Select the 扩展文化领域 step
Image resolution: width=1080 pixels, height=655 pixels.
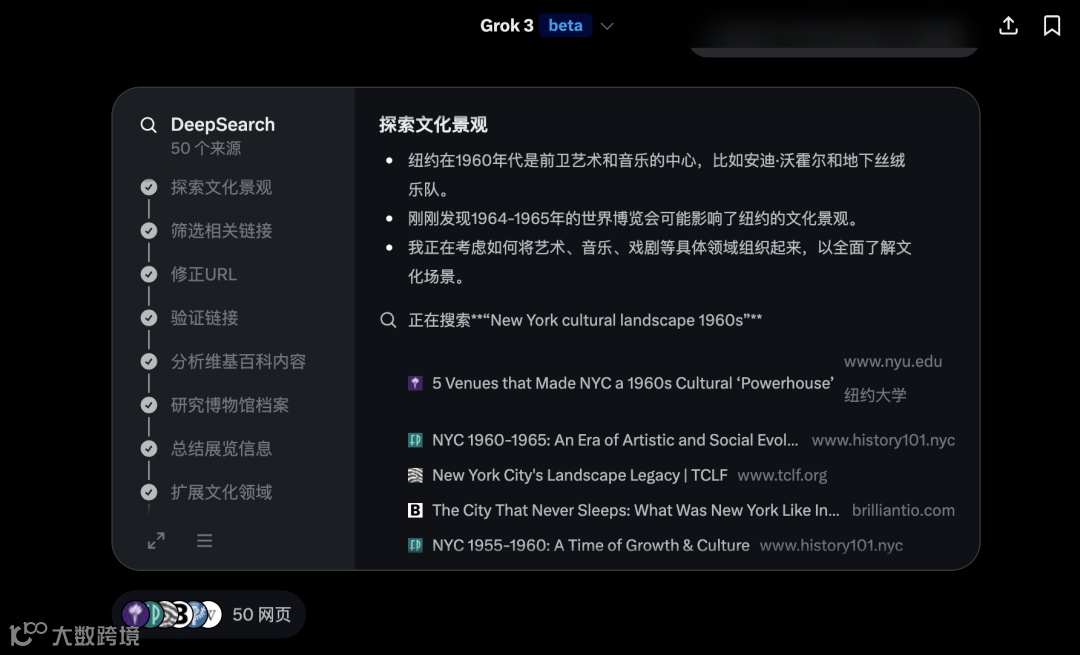click(x=221, y=492)
